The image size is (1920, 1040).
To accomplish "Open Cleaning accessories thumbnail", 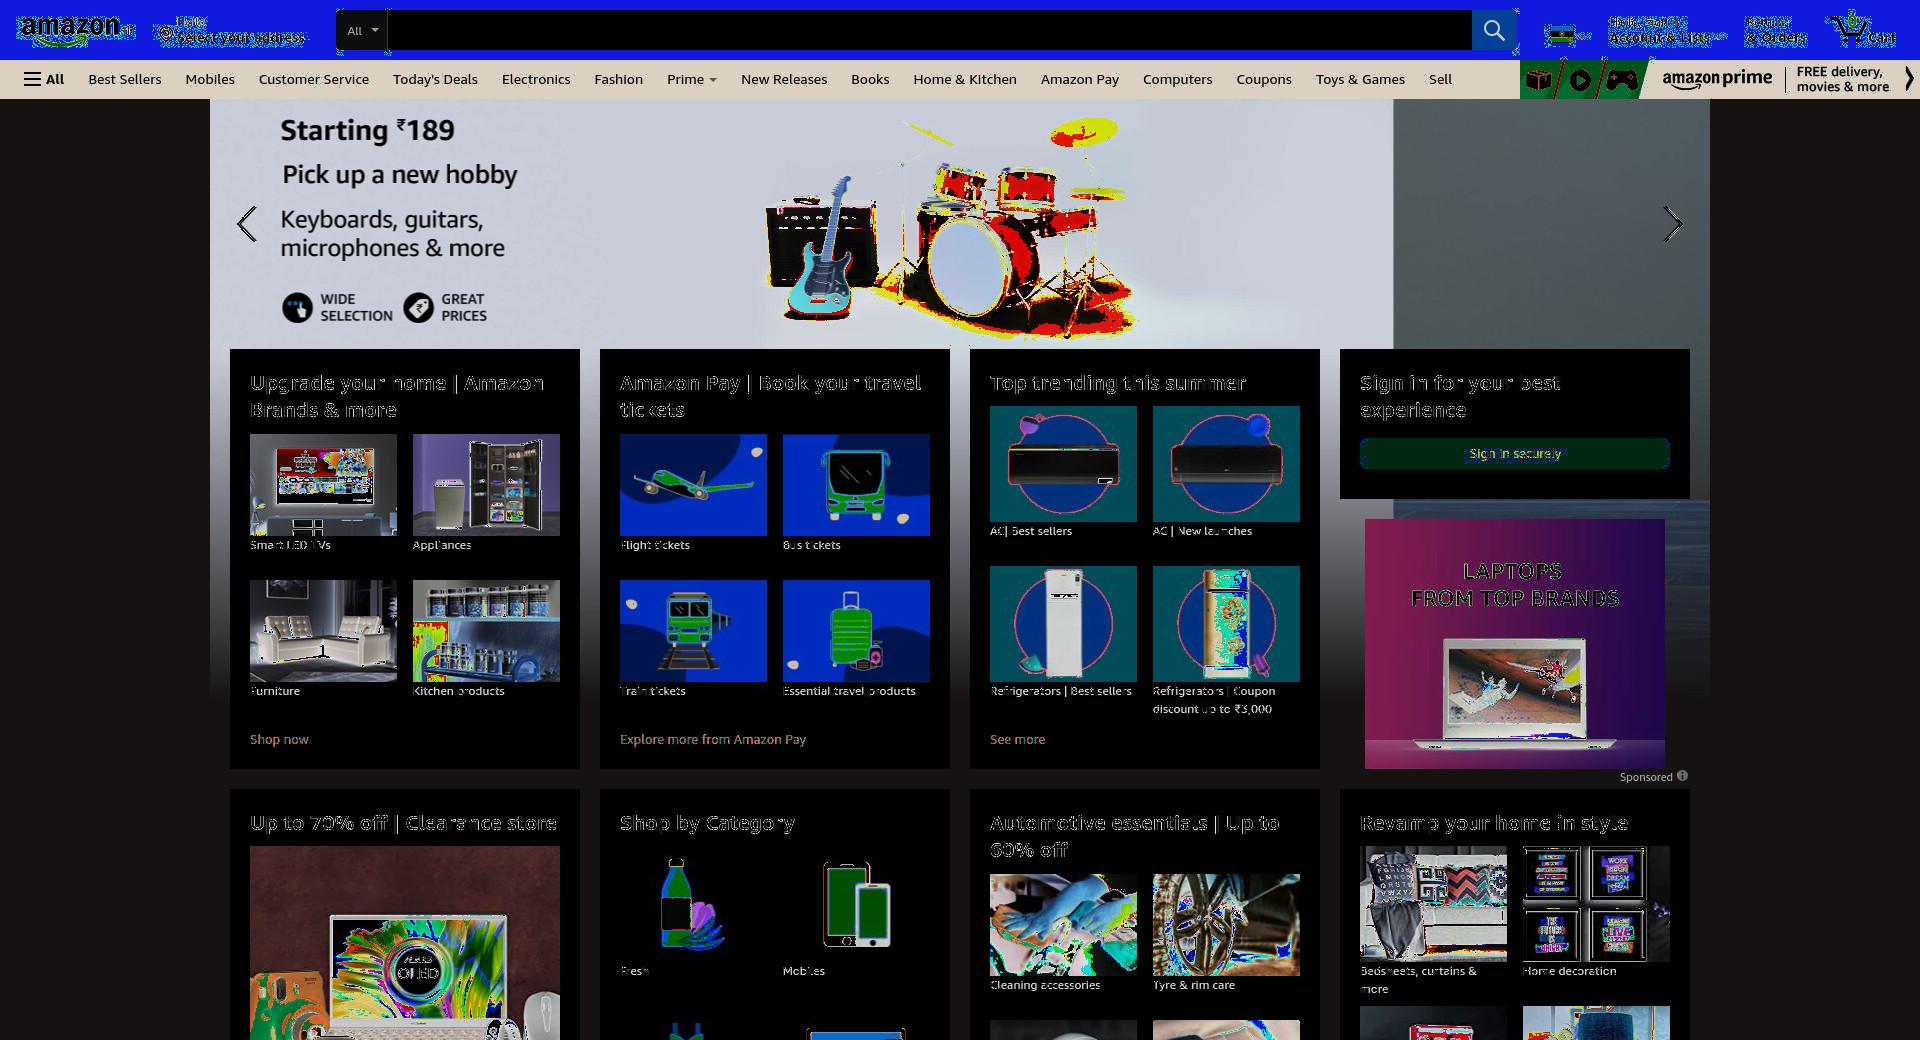I will tap(1063, 925).
